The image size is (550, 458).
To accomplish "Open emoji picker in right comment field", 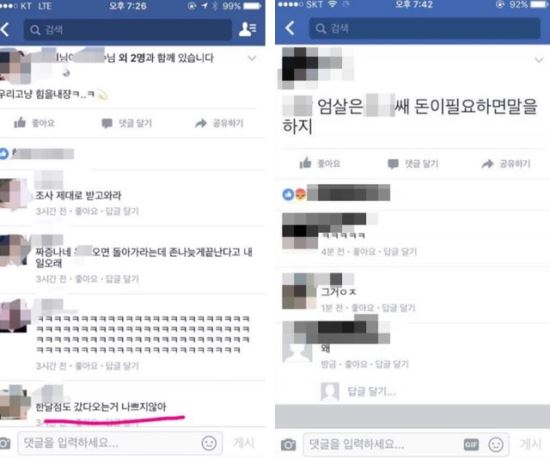I will (x=496, y=445).
